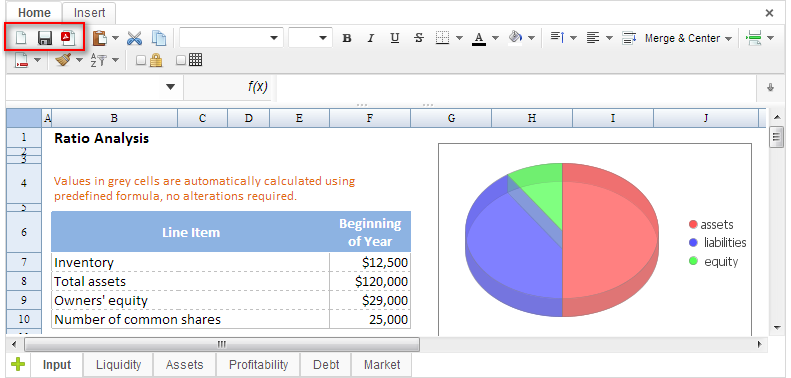Click the horizontal scrollbar thumb

(221, 345)
